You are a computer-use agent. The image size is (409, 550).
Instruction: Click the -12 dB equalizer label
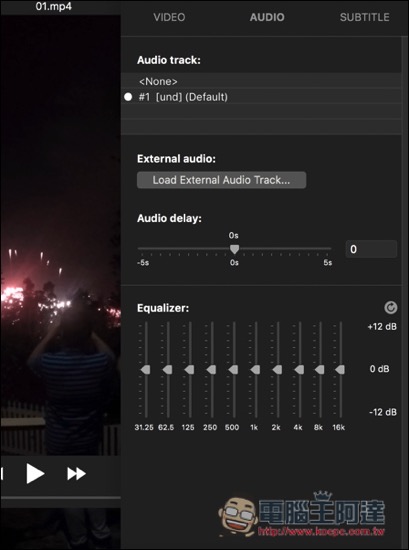tap(383, 412)
